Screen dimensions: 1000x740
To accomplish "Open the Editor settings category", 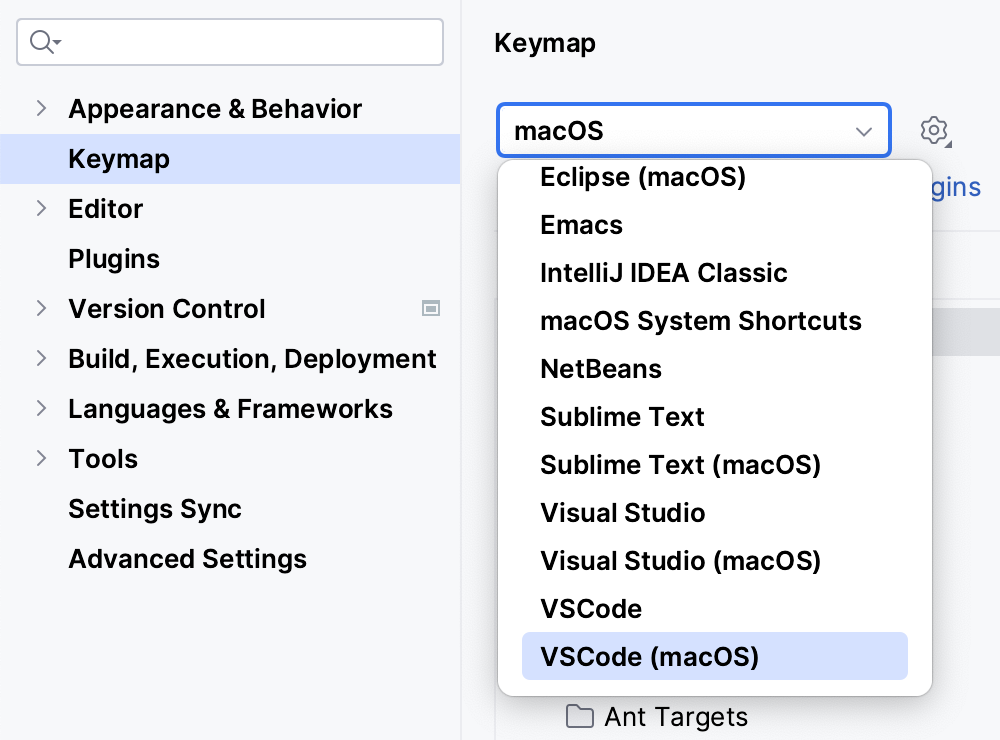I will pyautogui.click(x=105, y=209).
